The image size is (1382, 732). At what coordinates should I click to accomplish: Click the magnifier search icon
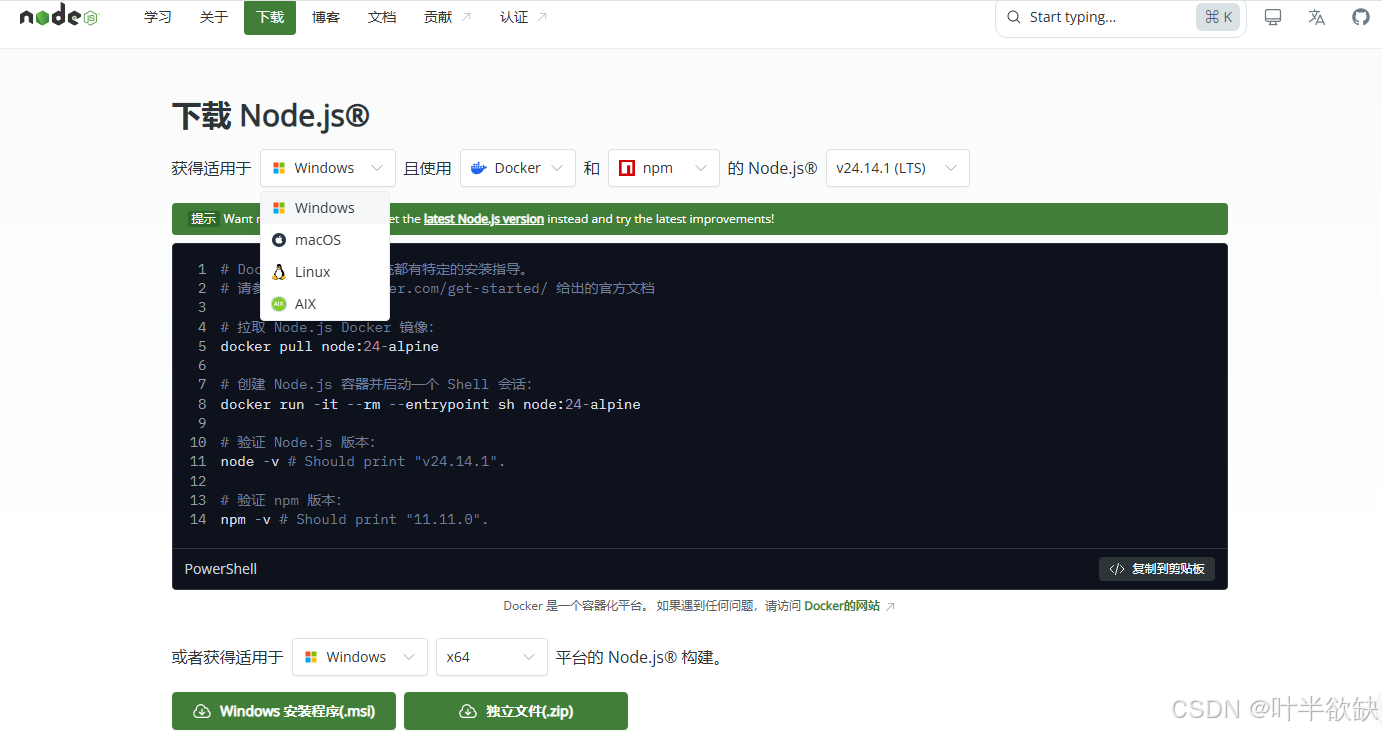(x=1014, y=17)
